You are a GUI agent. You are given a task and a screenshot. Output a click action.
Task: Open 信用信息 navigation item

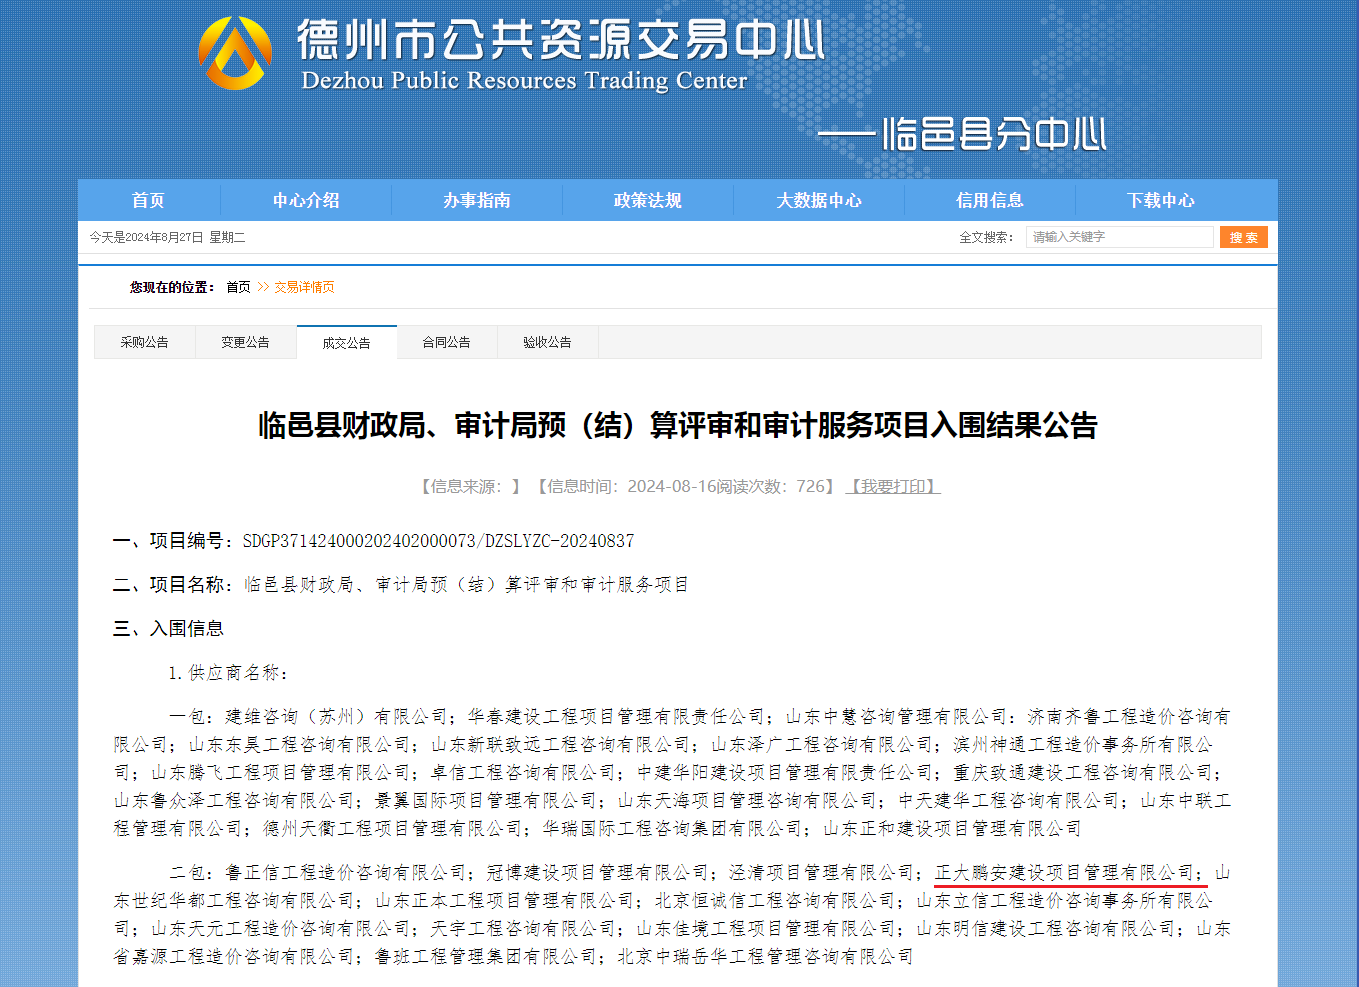coord(990,200)
